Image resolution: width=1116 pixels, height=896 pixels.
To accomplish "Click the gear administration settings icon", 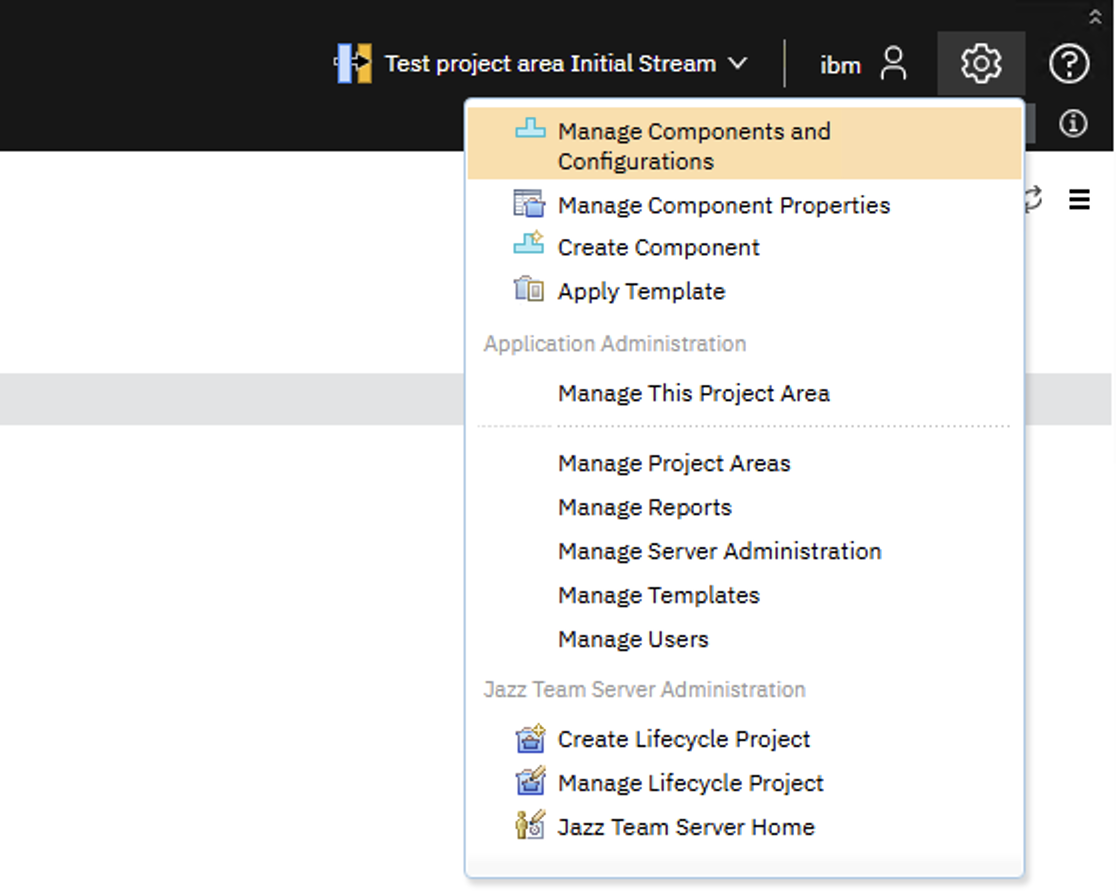I will (x=980, y=64).
